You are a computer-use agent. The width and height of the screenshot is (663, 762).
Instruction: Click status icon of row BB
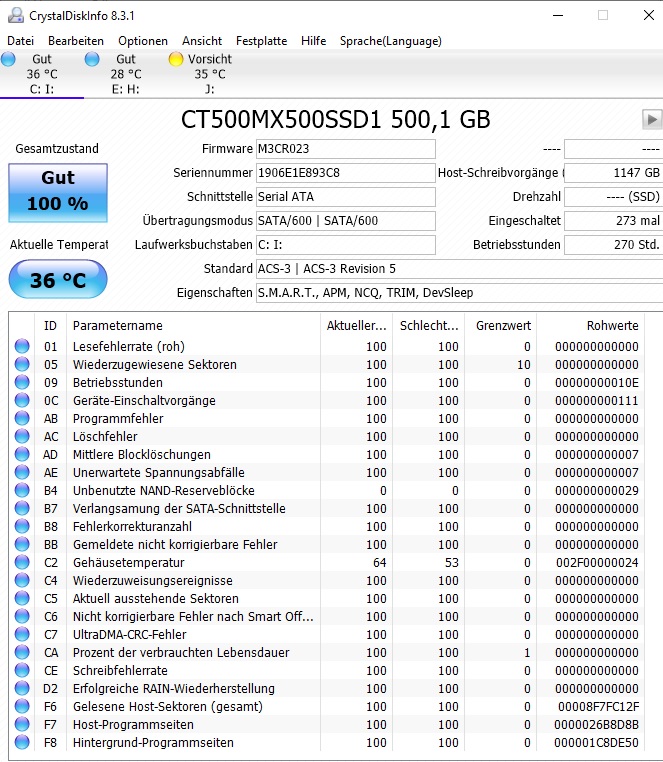(x=22, y=544)
